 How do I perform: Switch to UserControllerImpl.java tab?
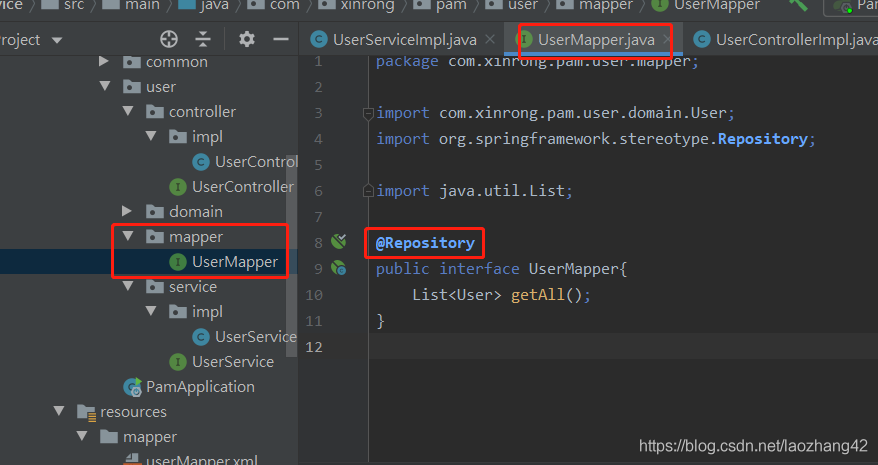coord(796,40)
